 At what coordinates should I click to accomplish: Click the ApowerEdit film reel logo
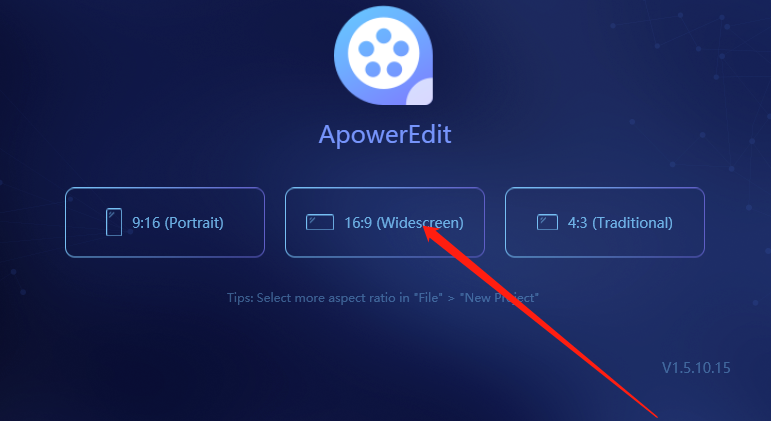coord(384,56)
